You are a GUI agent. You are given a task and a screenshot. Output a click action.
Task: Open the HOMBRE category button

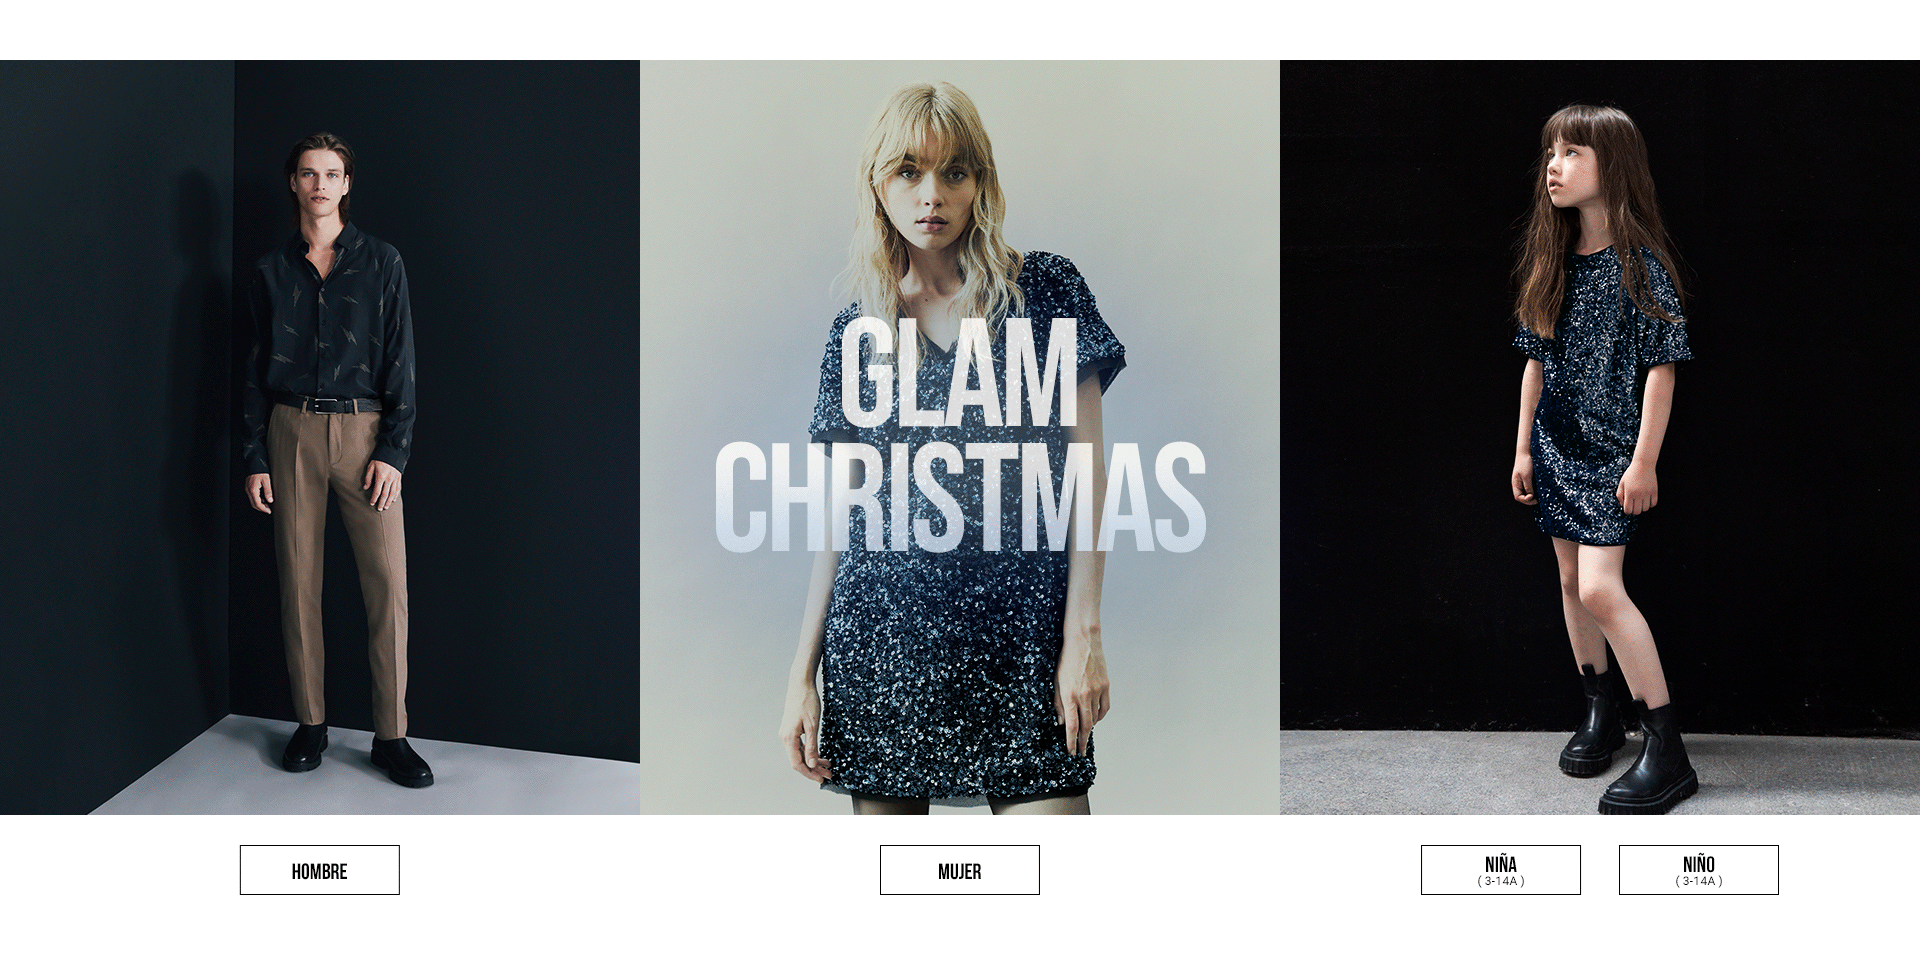pos(319,870)
